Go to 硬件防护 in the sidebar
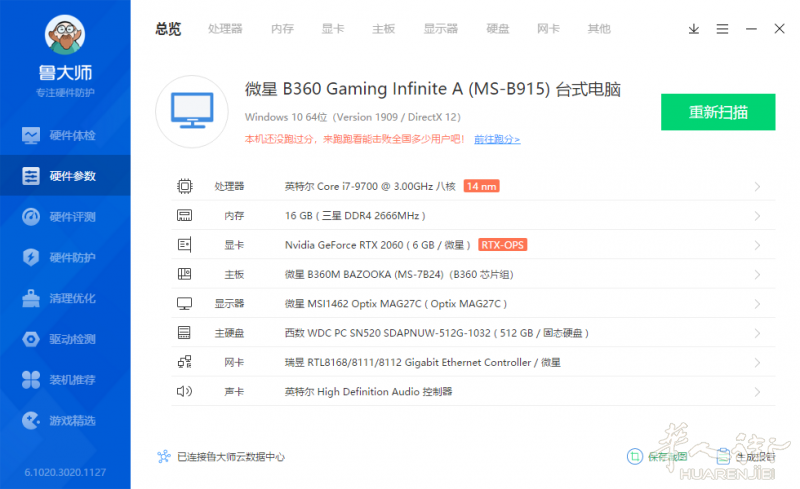This screenshot has height=489, width=800. click(x=65, y=257)
